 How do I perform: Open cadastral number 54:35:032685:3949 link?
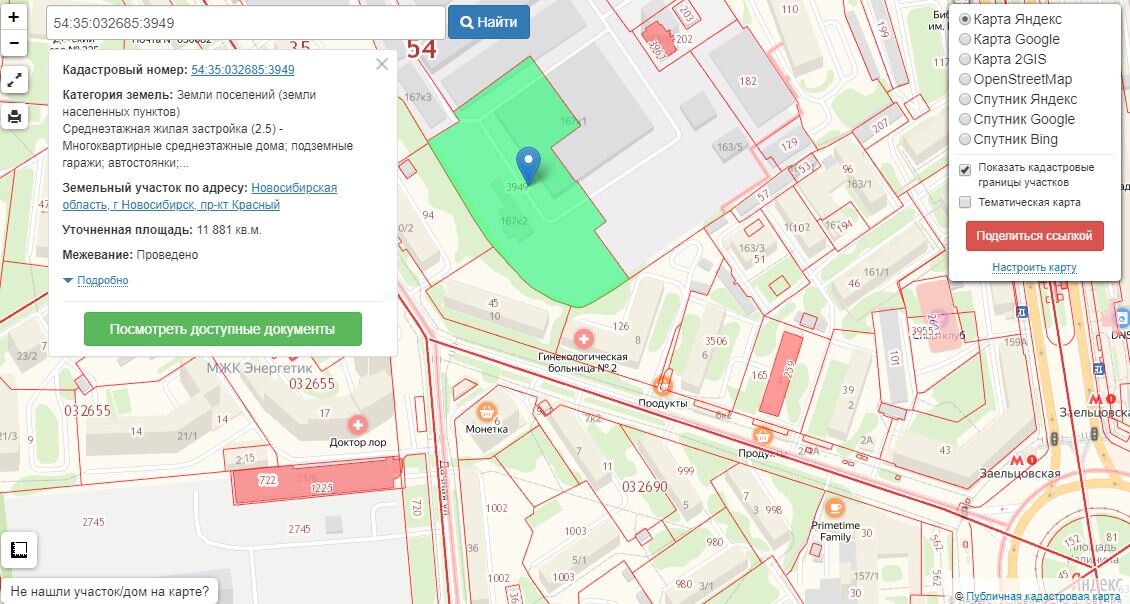(243, 70)
